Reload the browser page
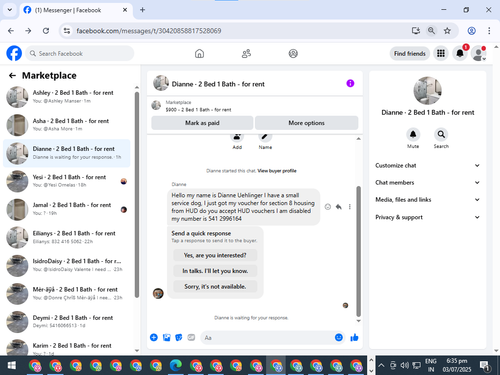This screenshot has height=375, width=500. pyautogui.click(x=46, y=31)
